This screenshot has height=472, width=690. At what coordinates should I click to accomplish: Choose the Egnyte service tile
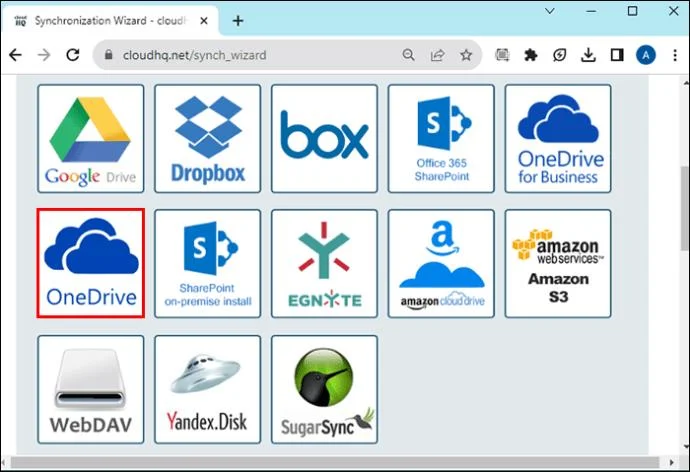[x=324, y=263]
